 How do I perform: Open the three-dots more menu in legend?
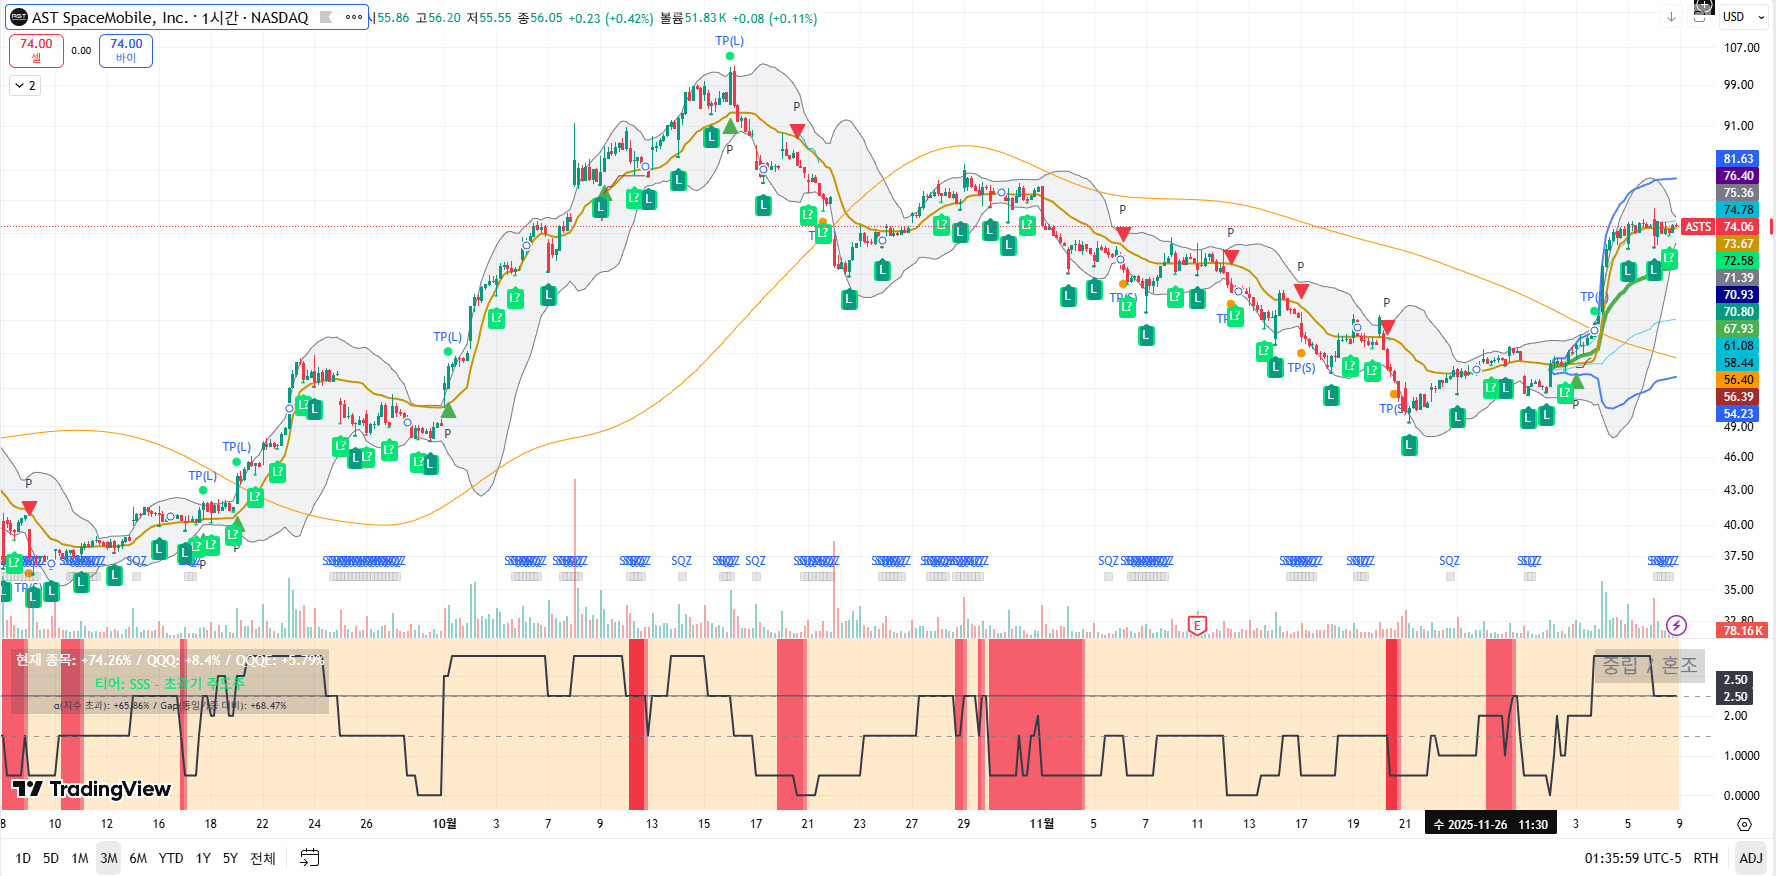(x=354, y=17)
